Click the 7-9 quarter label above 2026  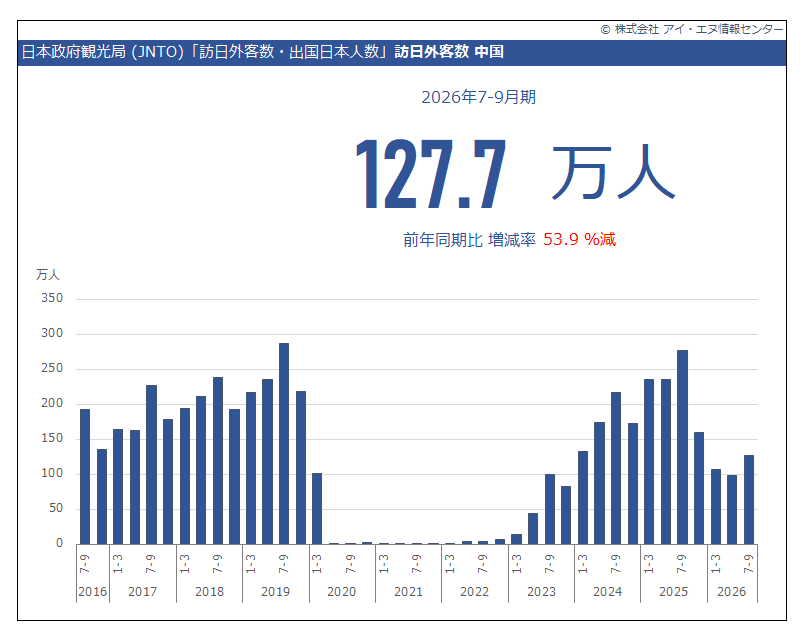749,564
